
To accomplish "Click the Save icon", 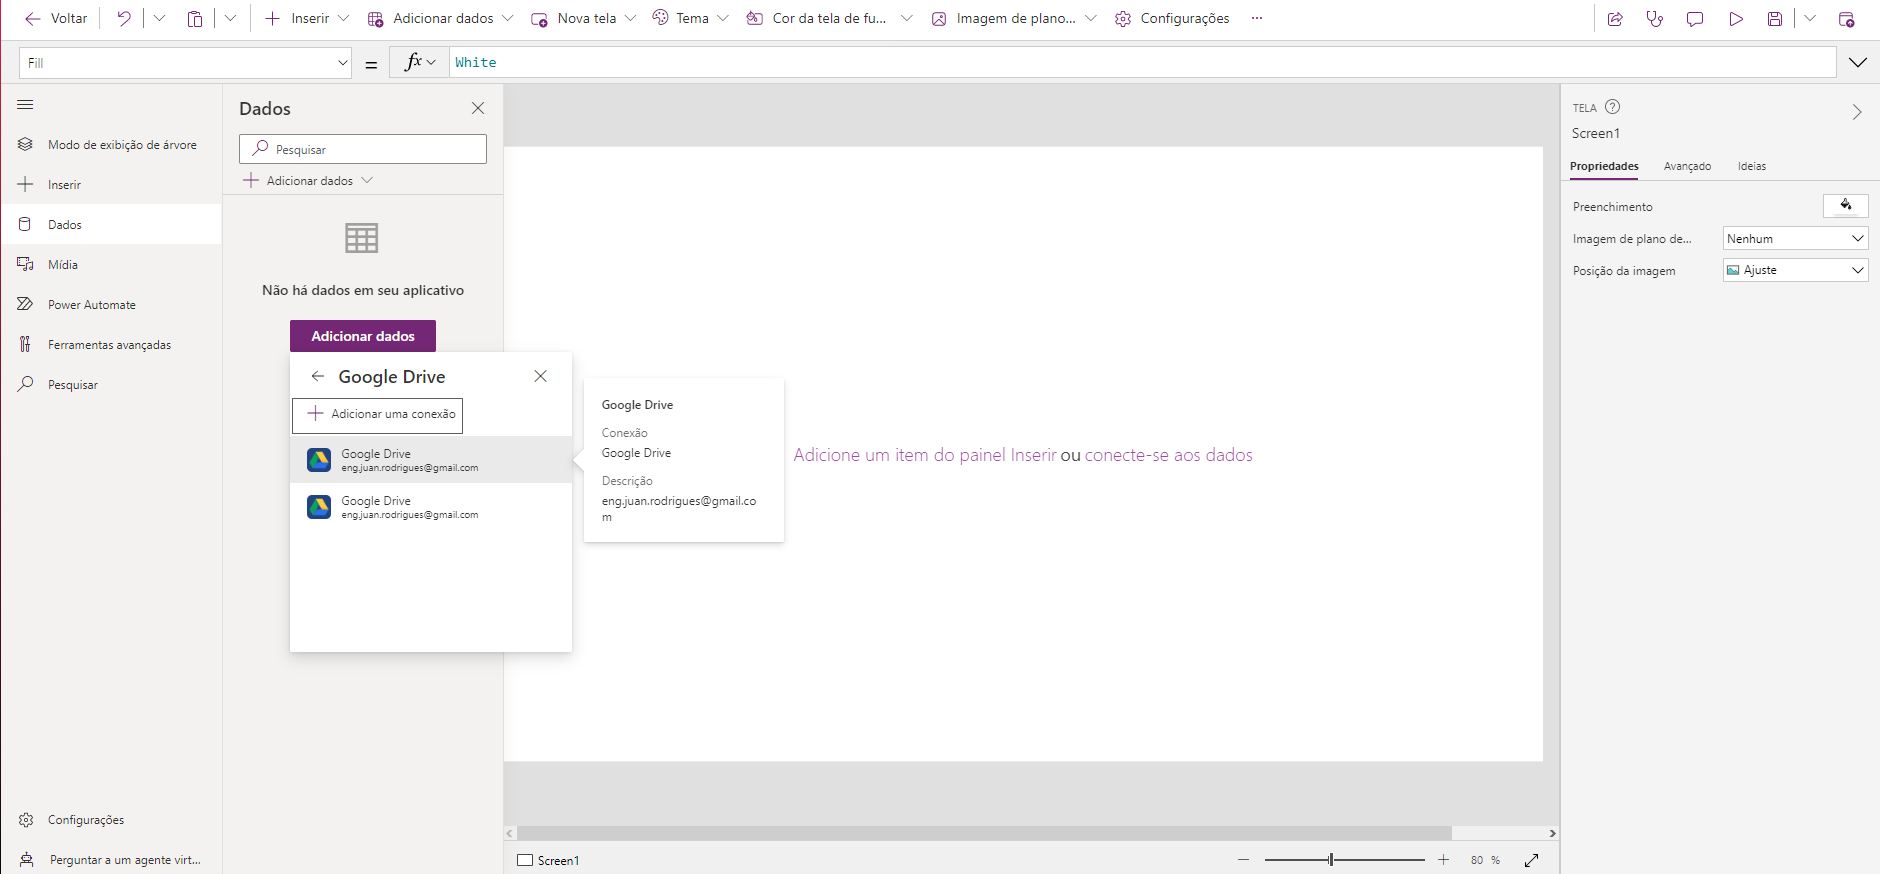I will click(x=1775, y=19).
